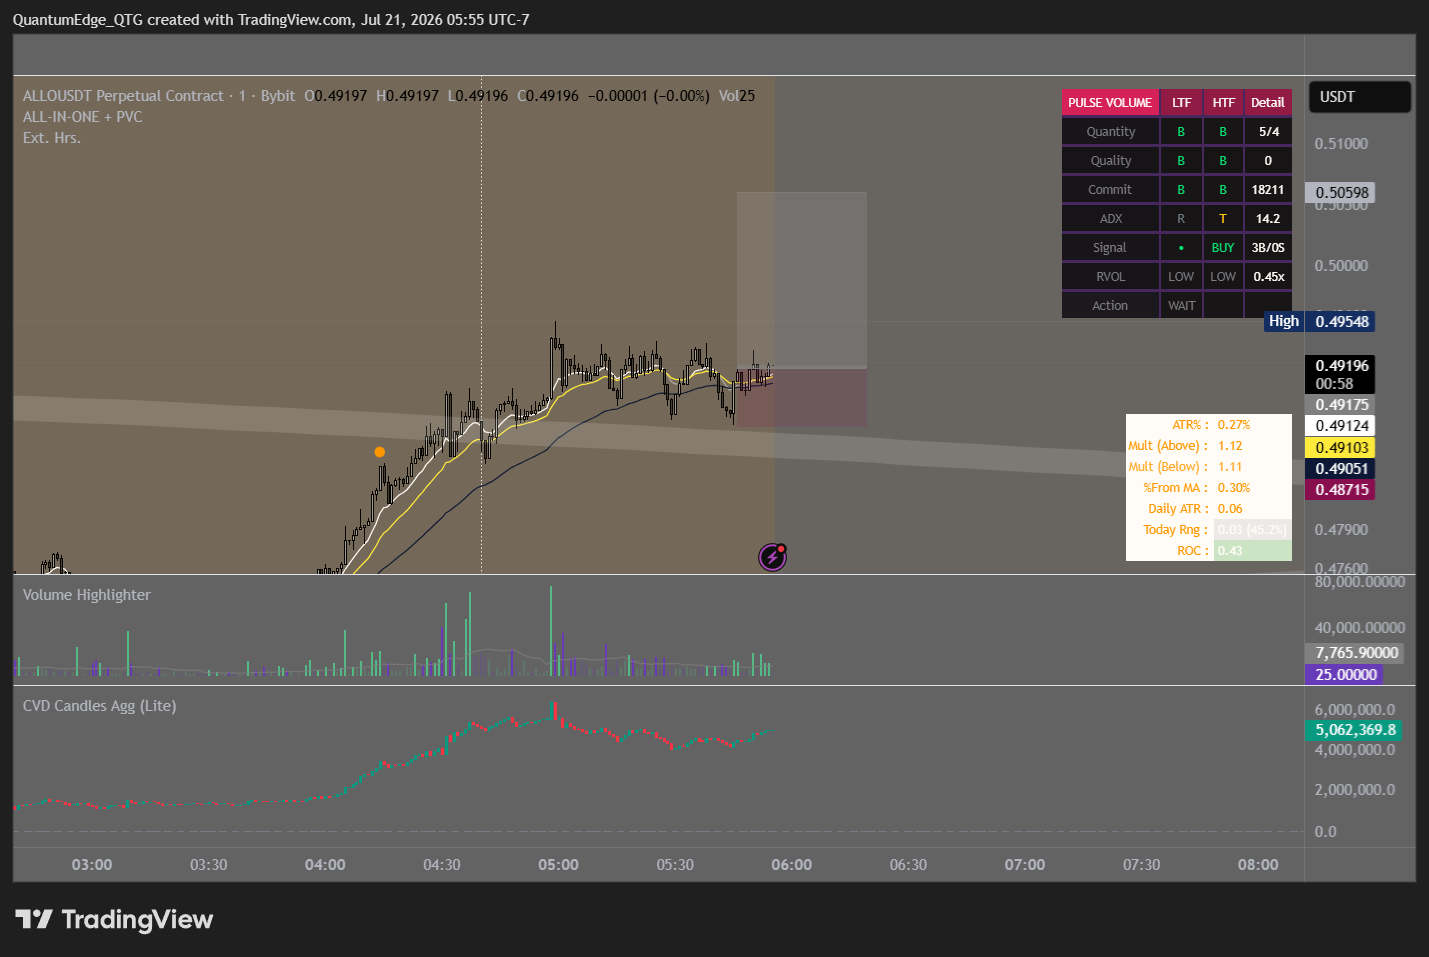Click the Daily ATR 0.06 stat
1429x957 pixels.
pos(1209,509)
